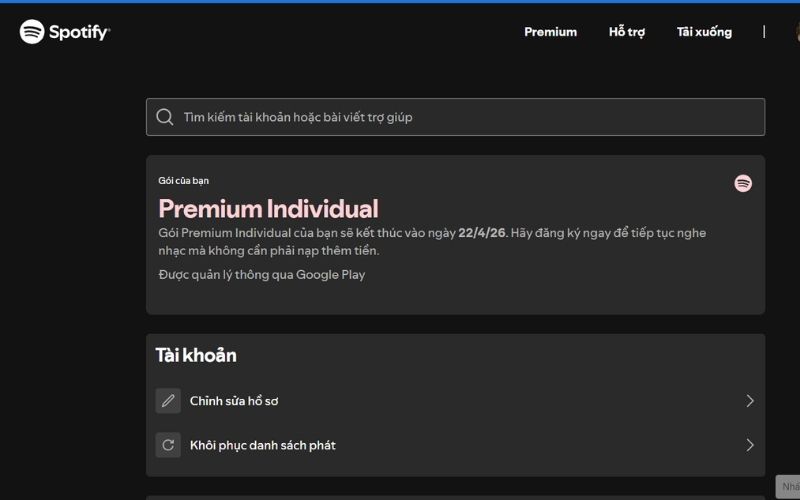800x500 pixels.
Task: Click the magnifier icon in search bar
Action: [164, 117]
